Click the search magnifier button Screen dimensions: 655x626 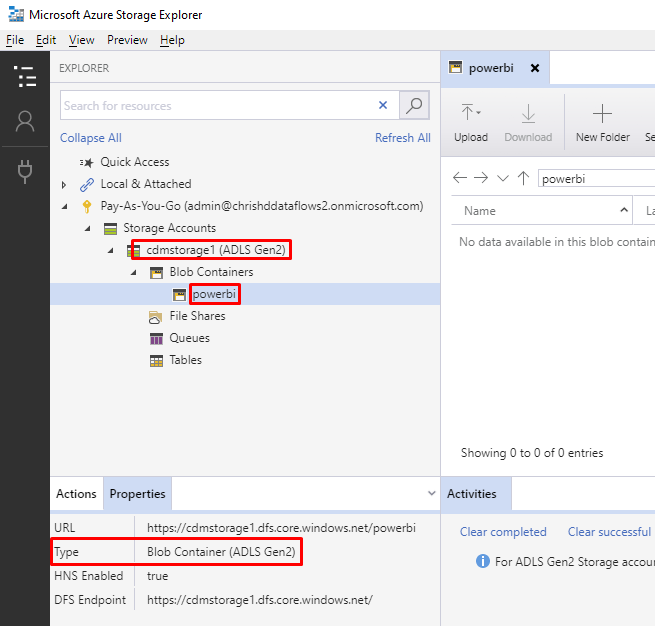click(x=414, y=105)
